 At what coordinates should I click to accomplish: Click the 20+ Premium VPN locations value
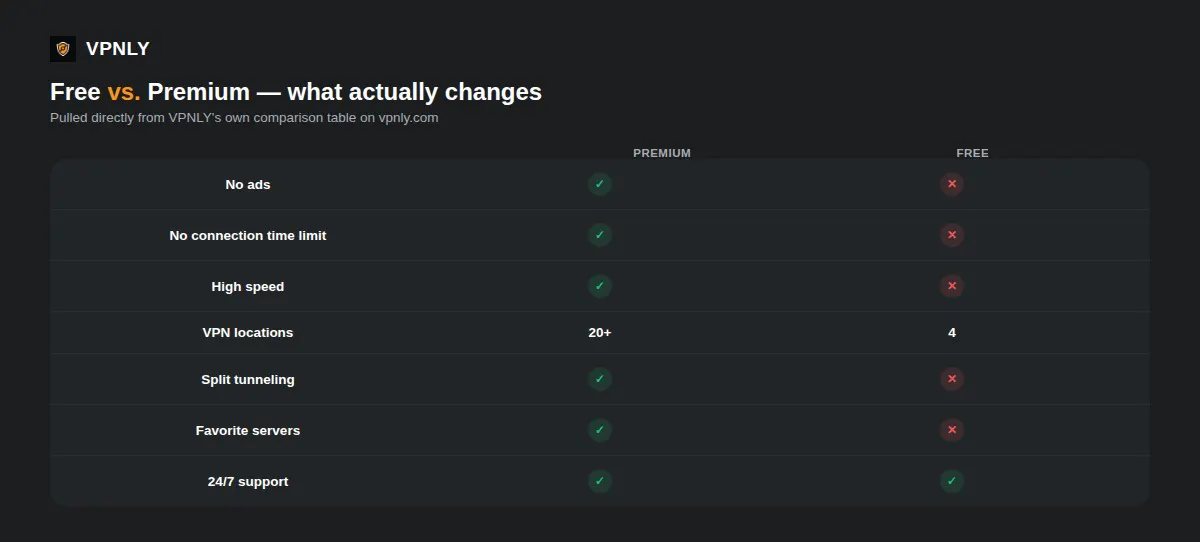pos(600,332)
